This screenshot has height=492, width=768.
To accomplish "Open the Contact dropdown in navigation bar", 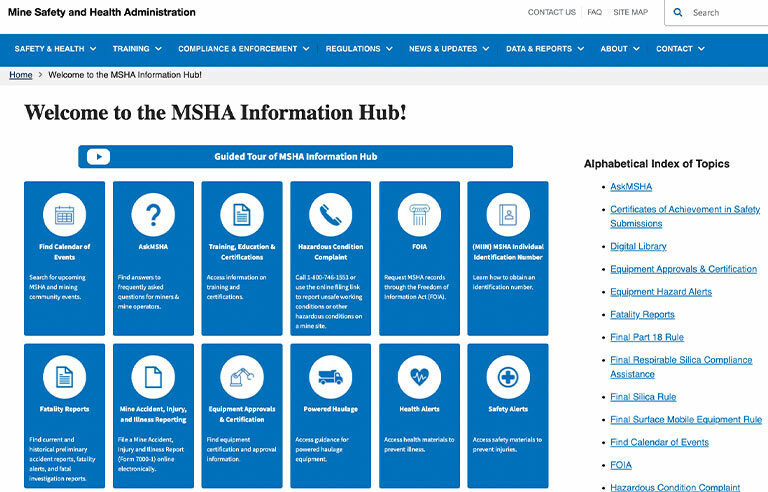I will pyautogui.click(x=680, y=49).
